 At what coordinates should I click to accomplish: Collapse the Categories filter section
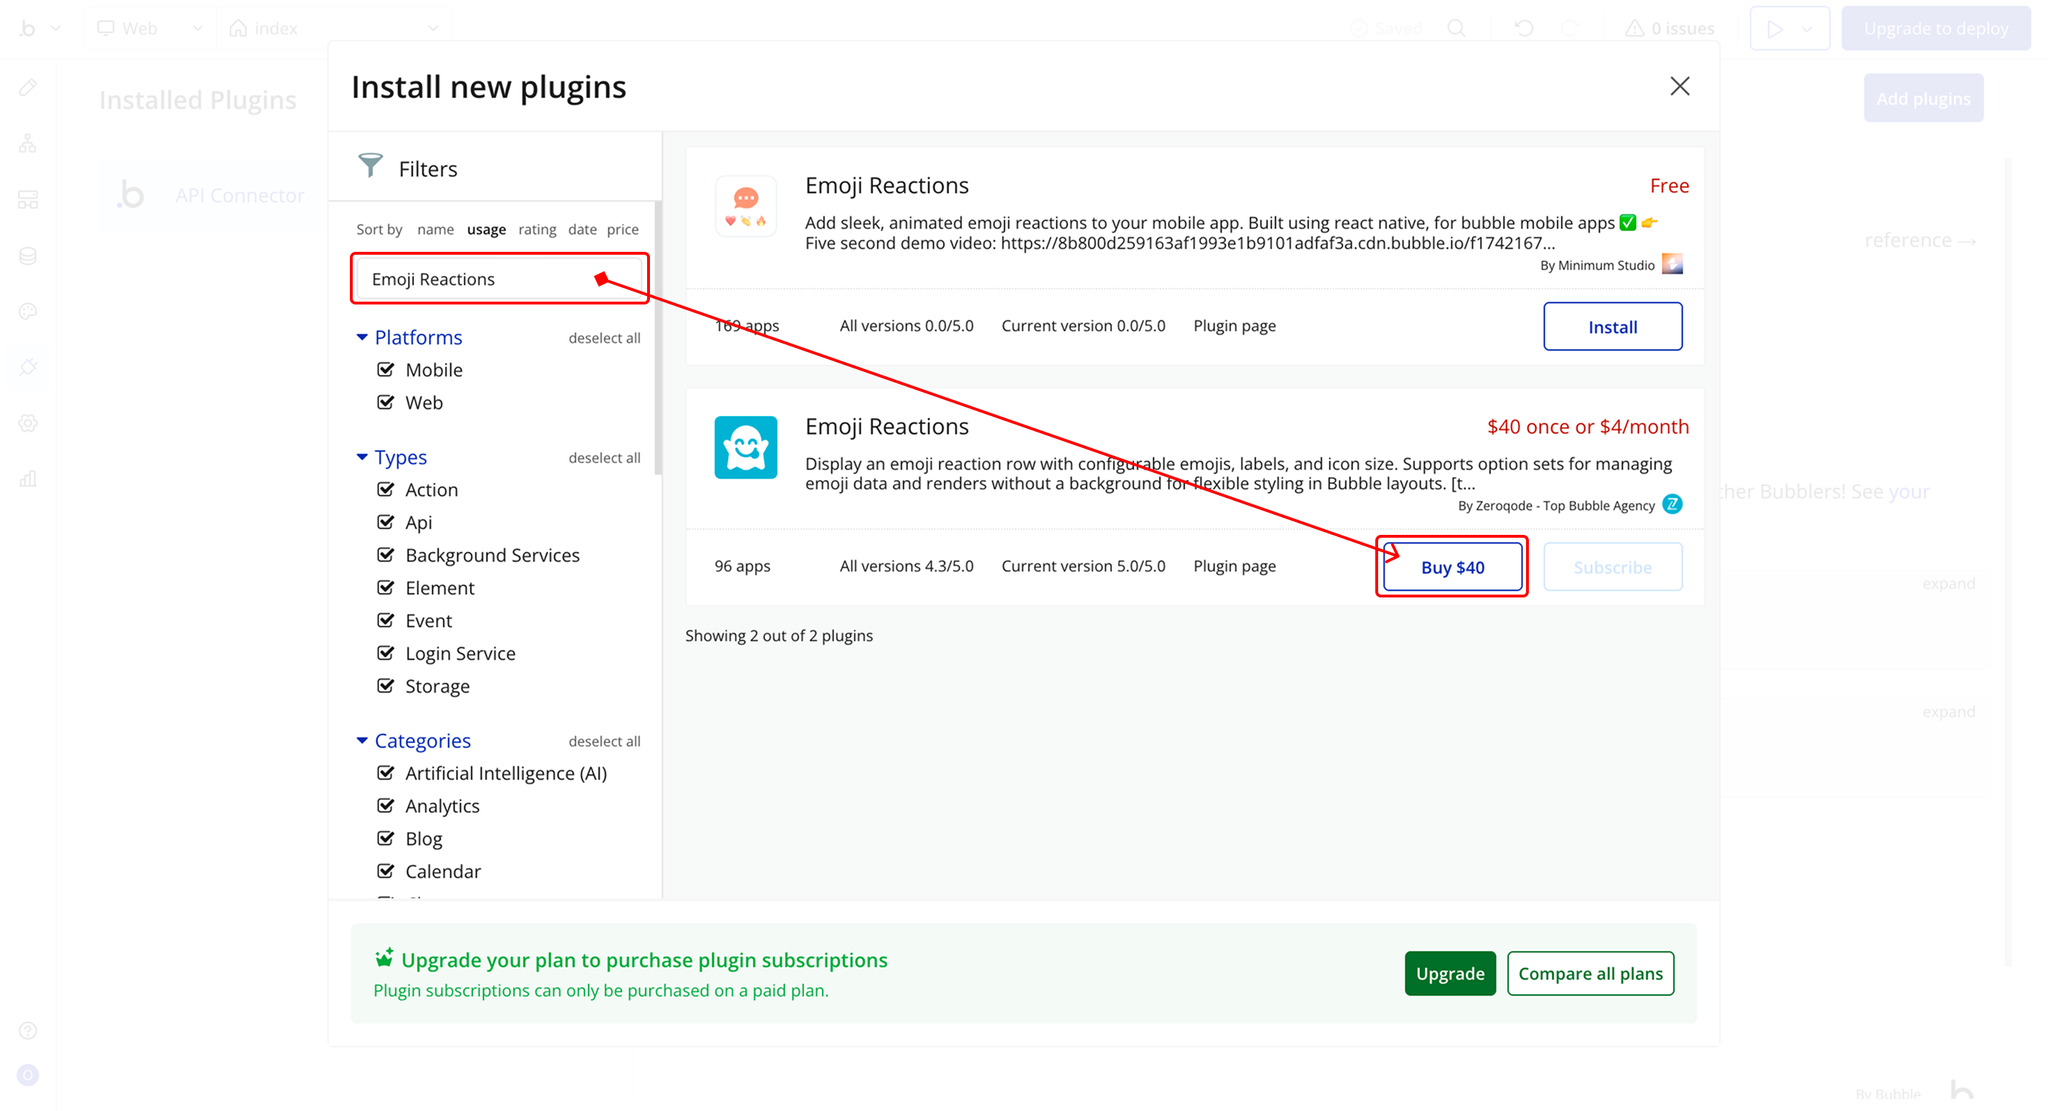coord(362,741)
